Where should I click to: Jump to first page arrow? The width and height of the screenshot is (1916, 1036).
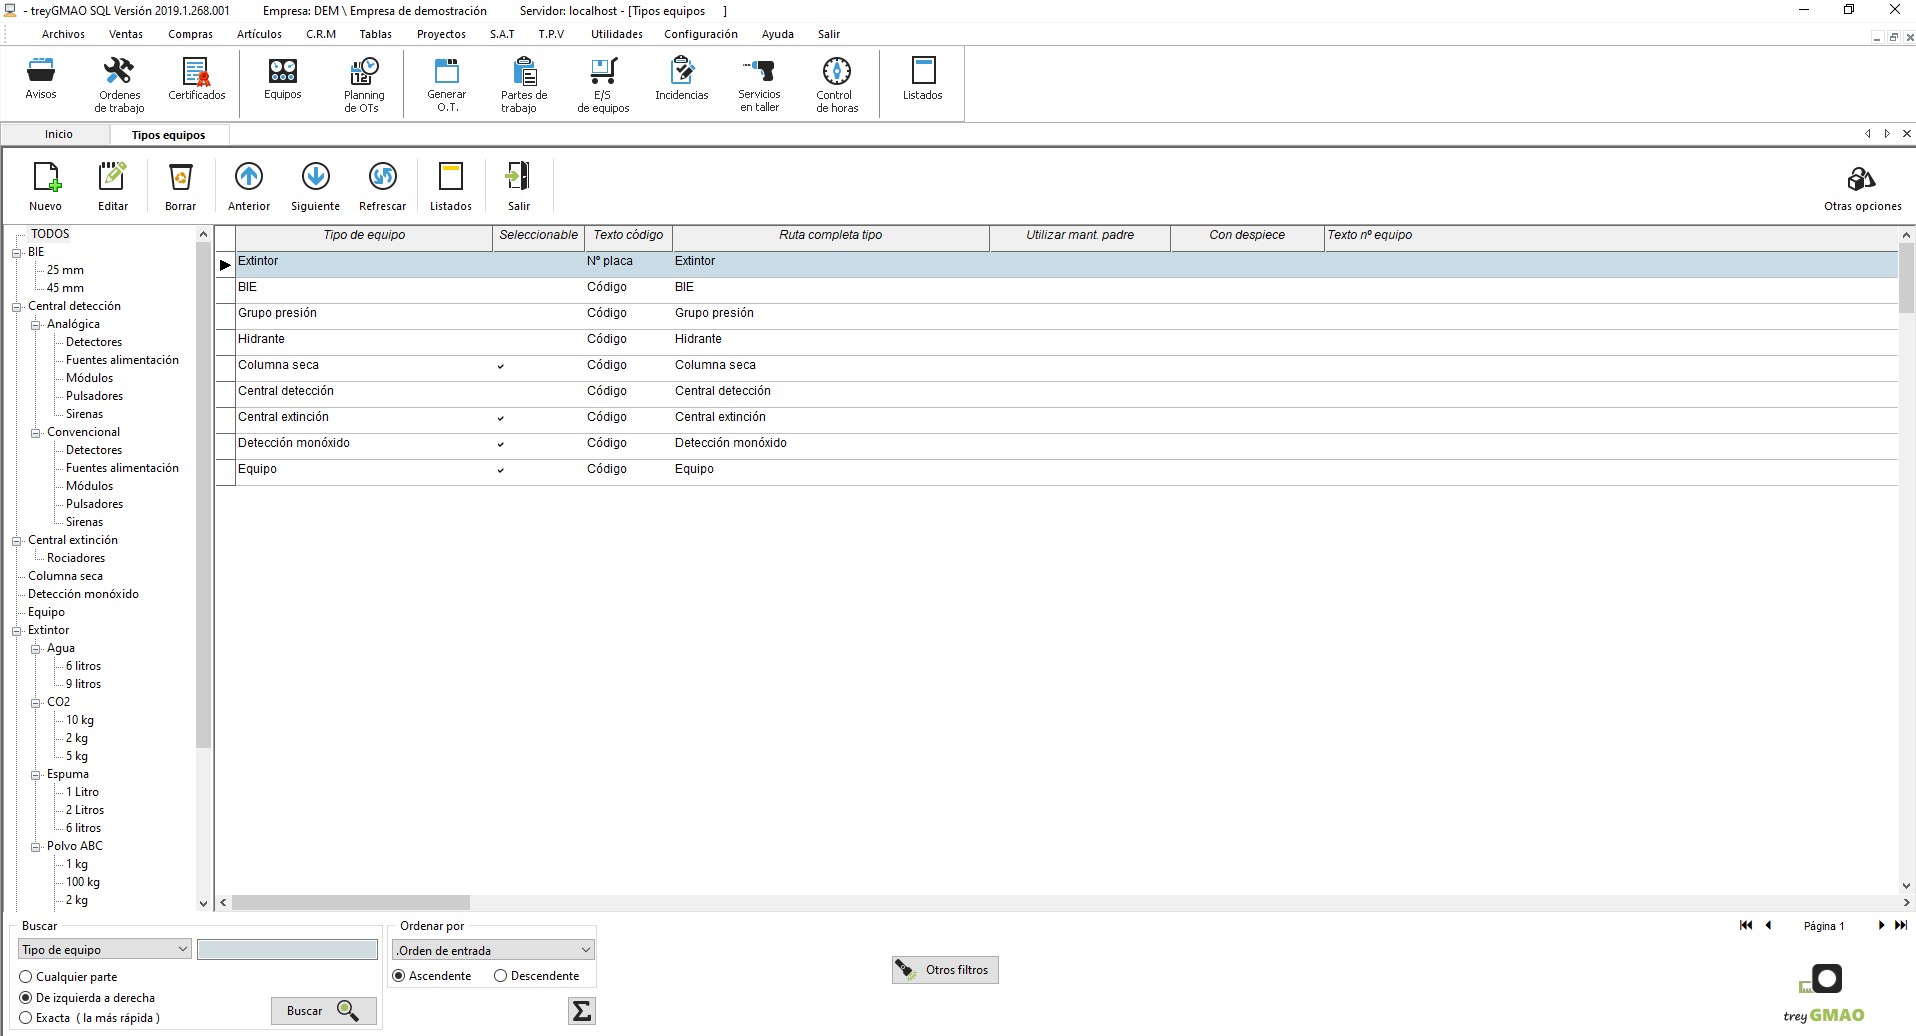[x=1746, y=925]
